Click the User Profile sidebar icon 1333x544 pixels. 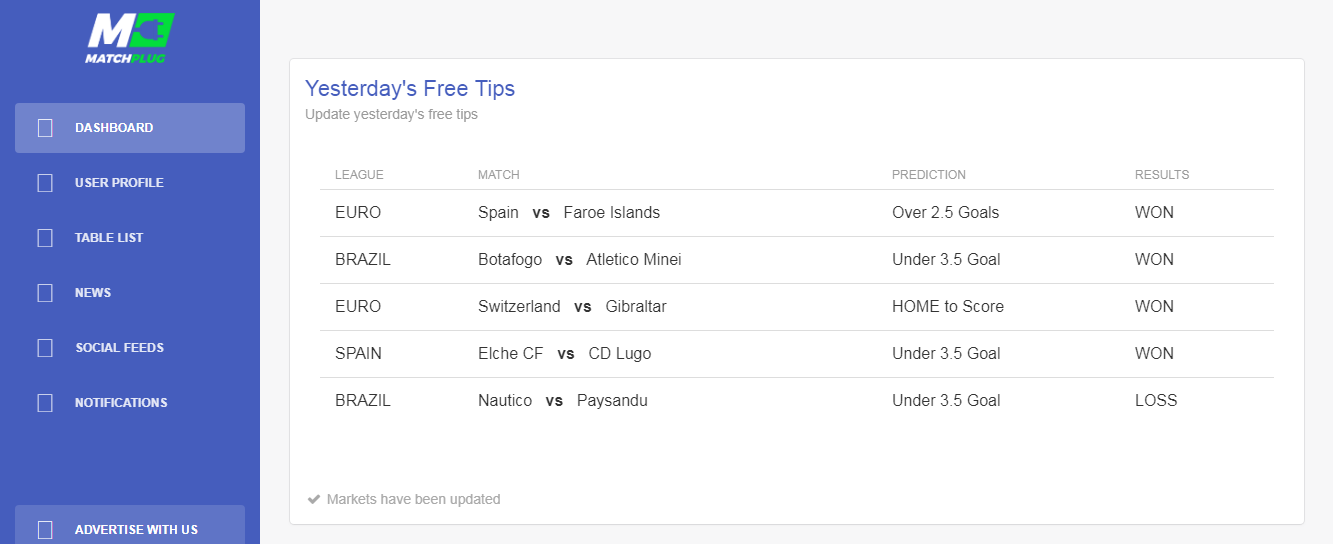pos(45,183)
